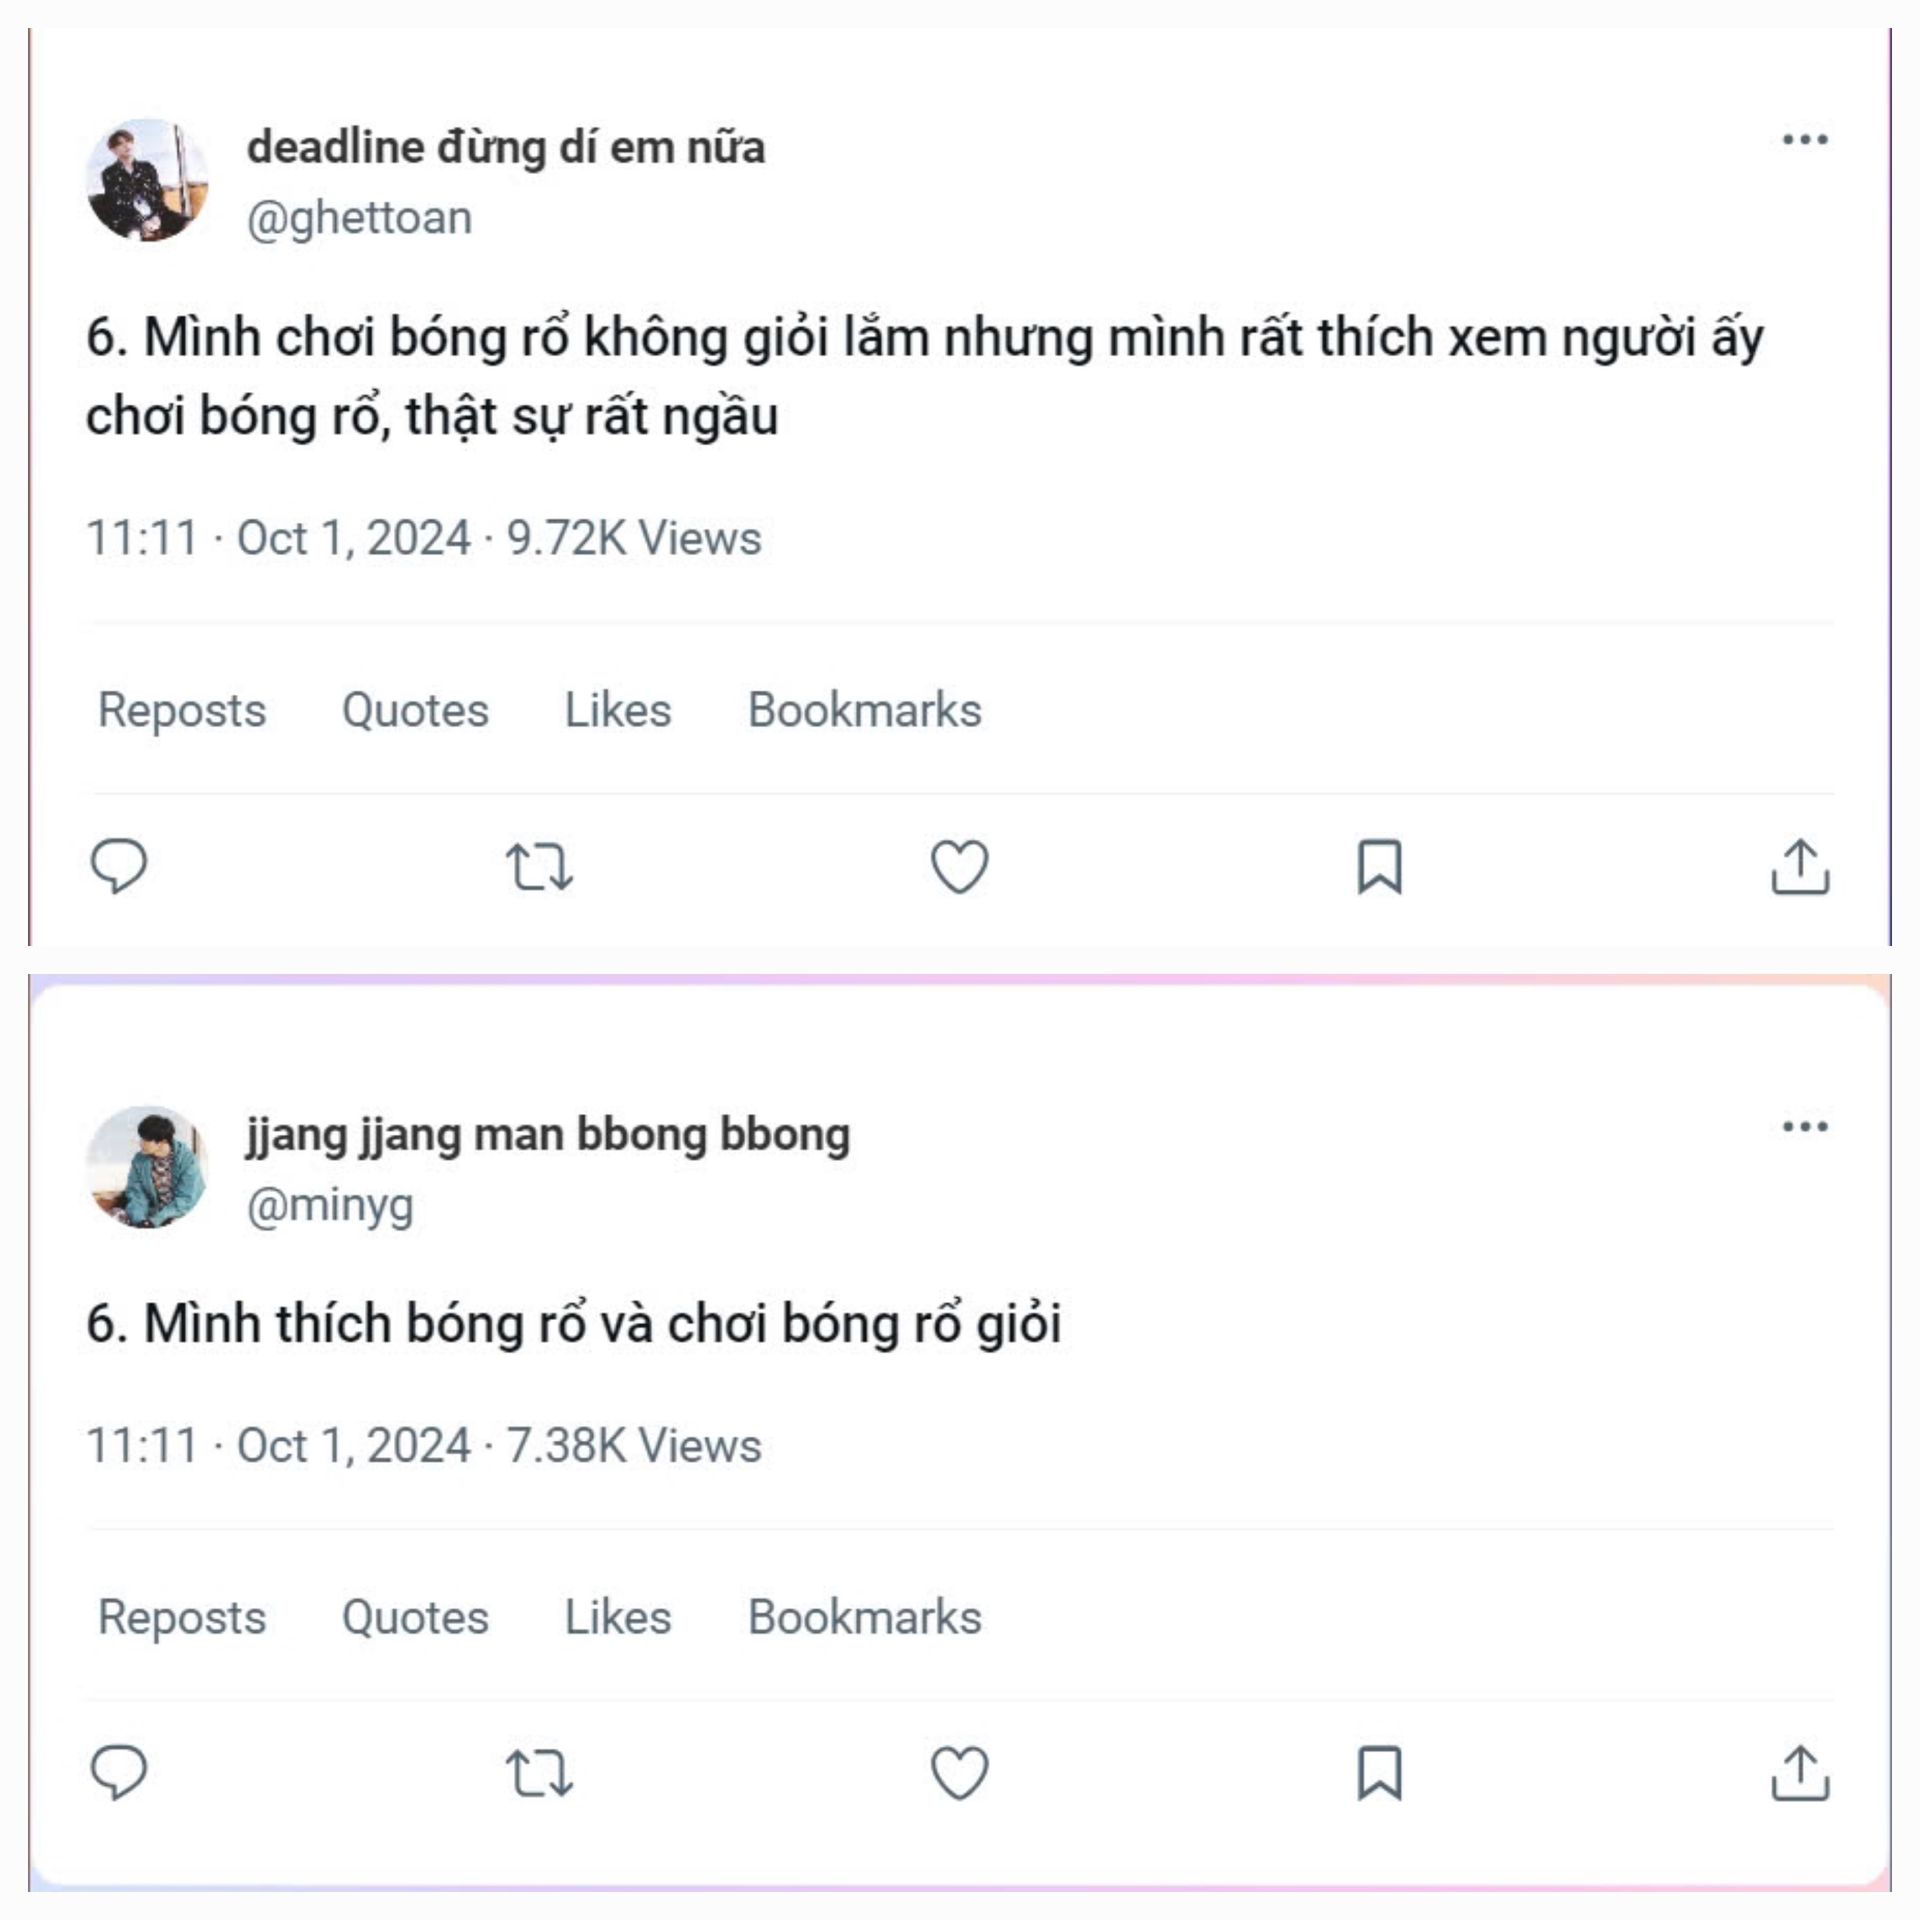
Task: View Bookmarks of the @minyg post
Action: coord(865,1617)
